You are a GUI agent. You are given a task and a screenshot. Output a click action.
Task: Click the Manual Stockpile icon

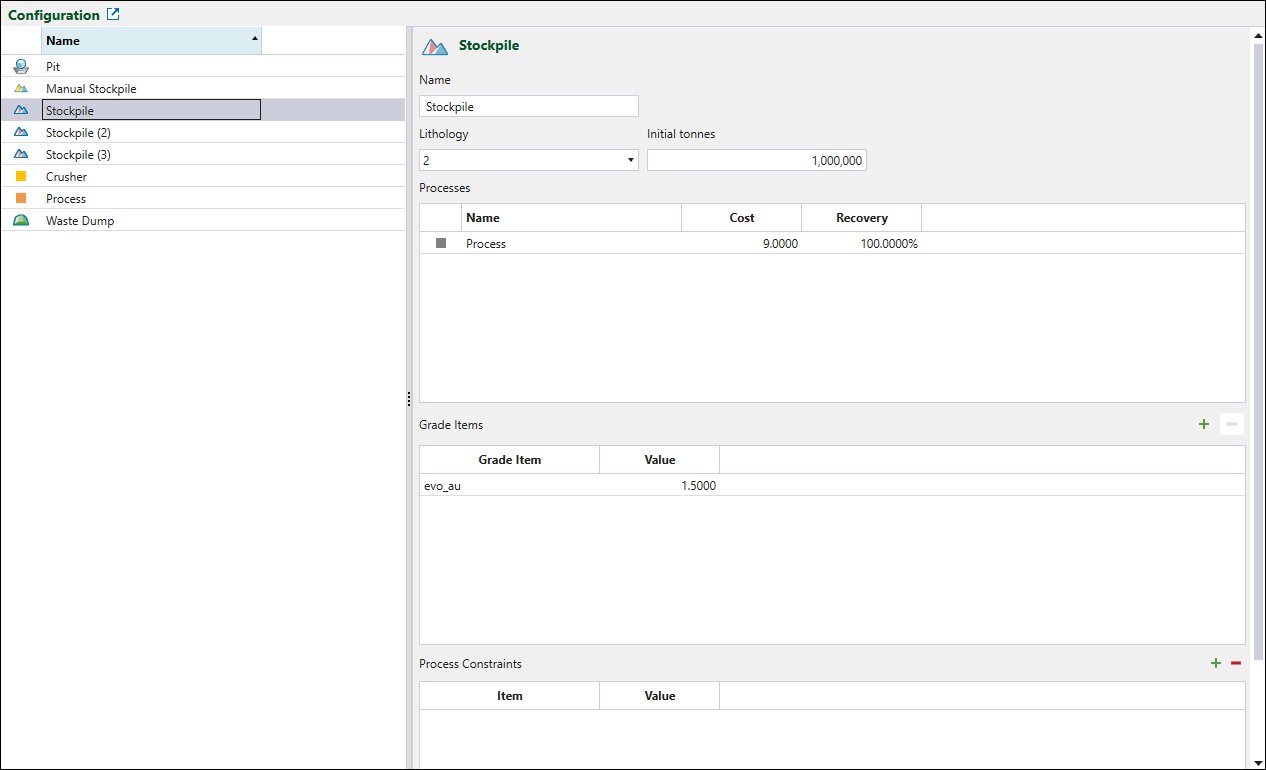click(x=21, y=89)
